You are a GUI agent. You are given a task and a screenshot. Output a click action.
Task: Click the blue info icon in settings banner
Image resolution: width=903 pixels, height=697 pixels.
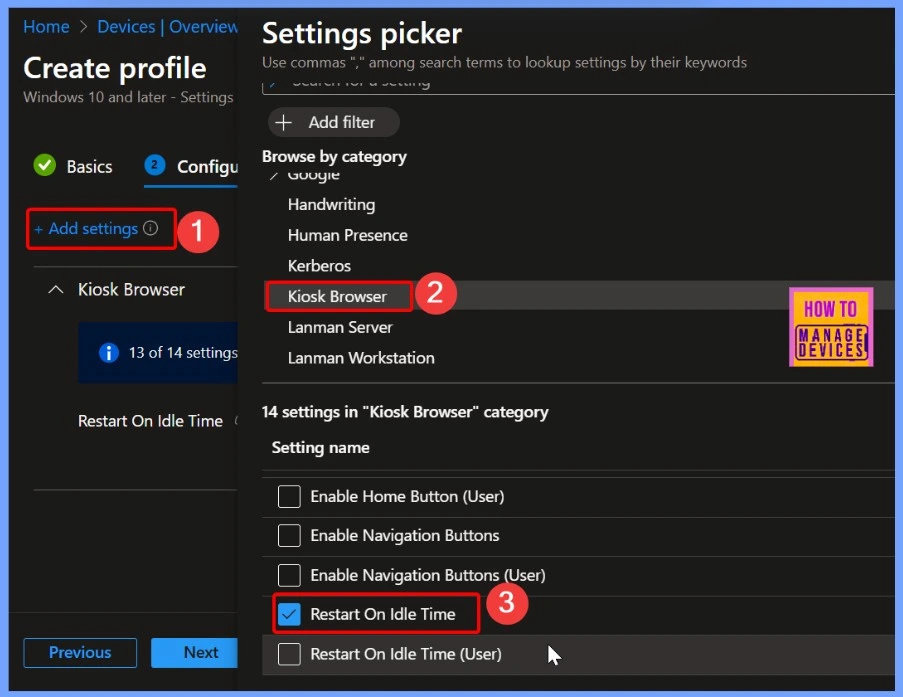tap(109, 352)
